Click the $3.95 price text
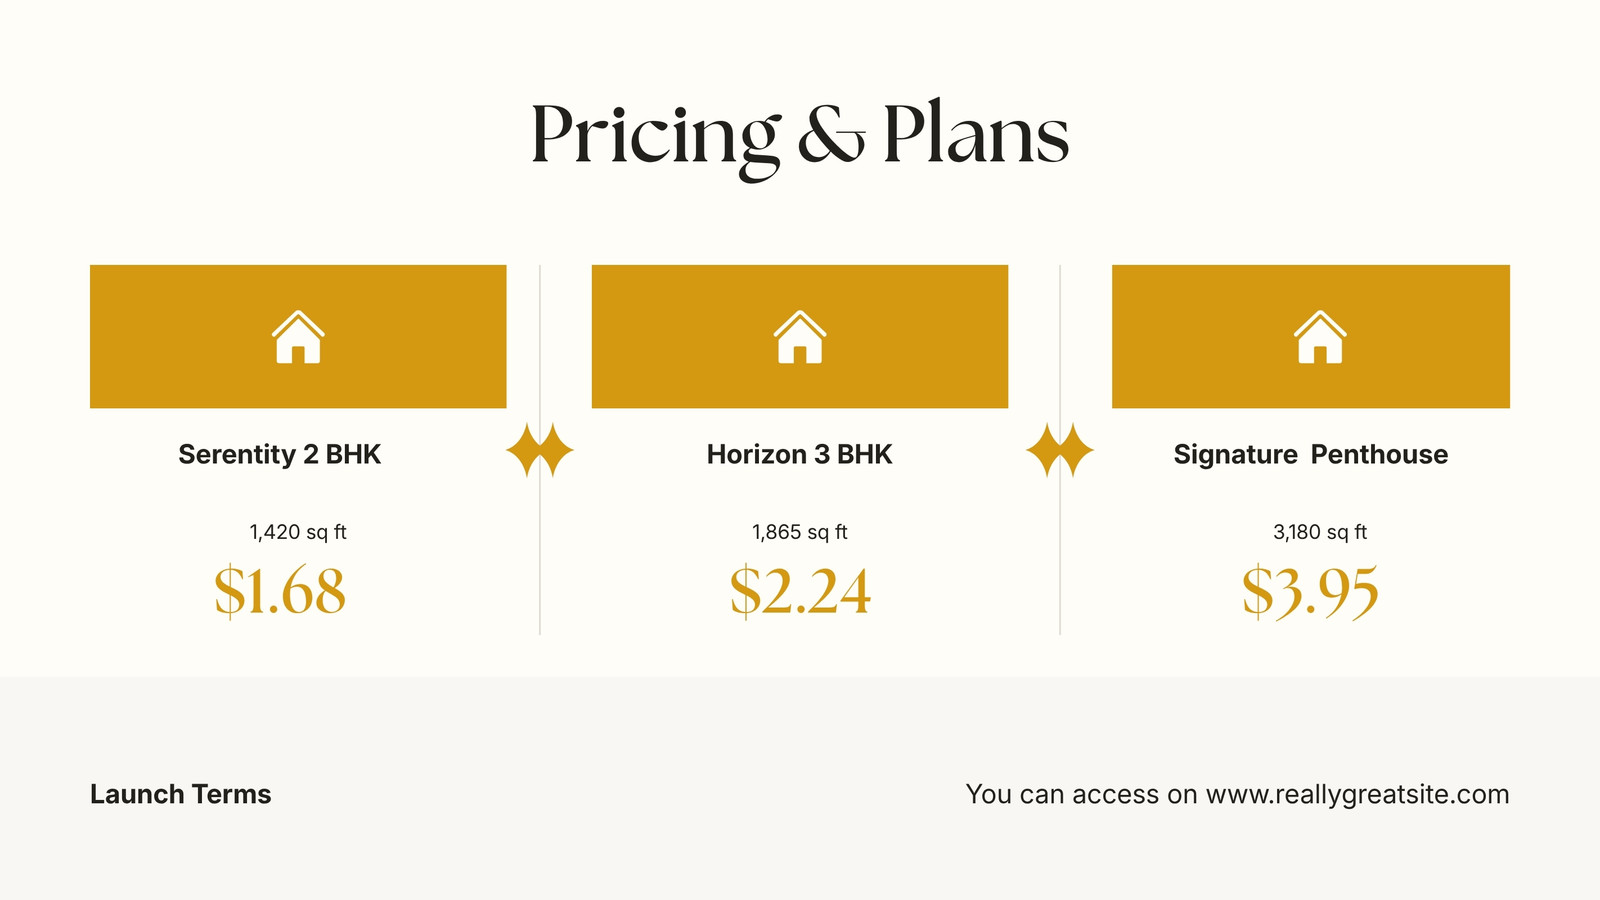The width and height of the screenshot is (1600, 900). point(1310,591)
